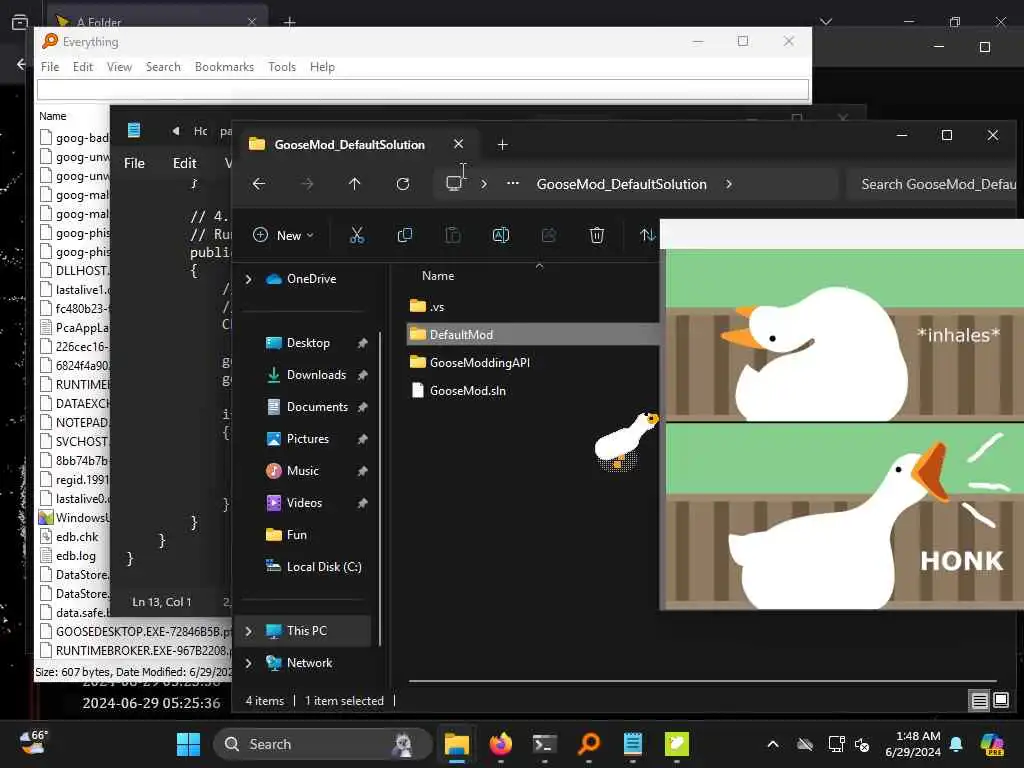Go up one folder level in Explorer
1024x768 pixels.
point(355,184)
